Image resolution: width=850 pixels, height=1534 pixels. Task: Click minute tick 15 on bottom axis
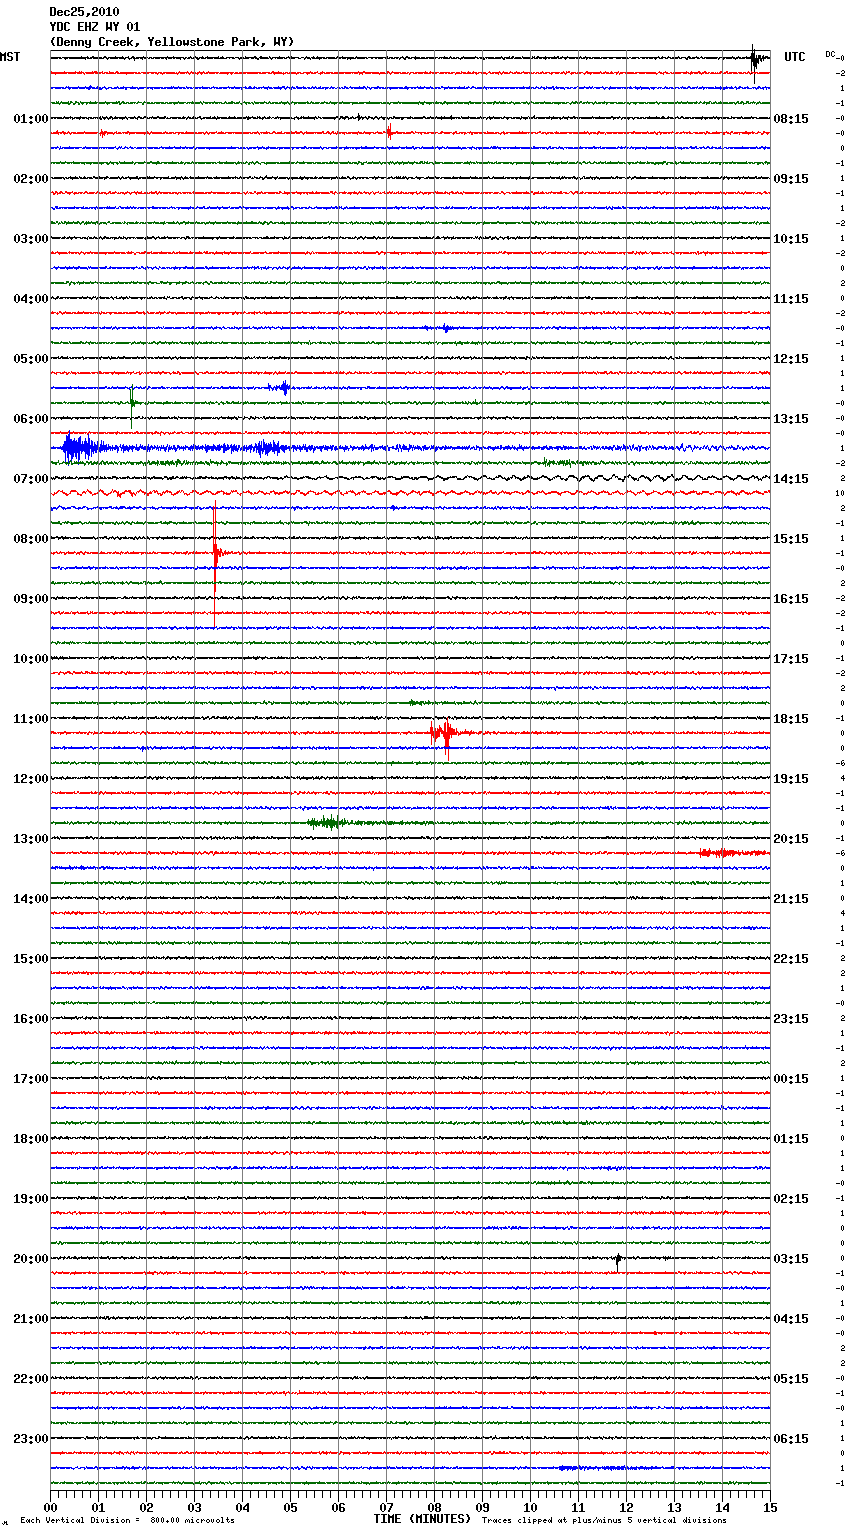(x=770, y=1507)
